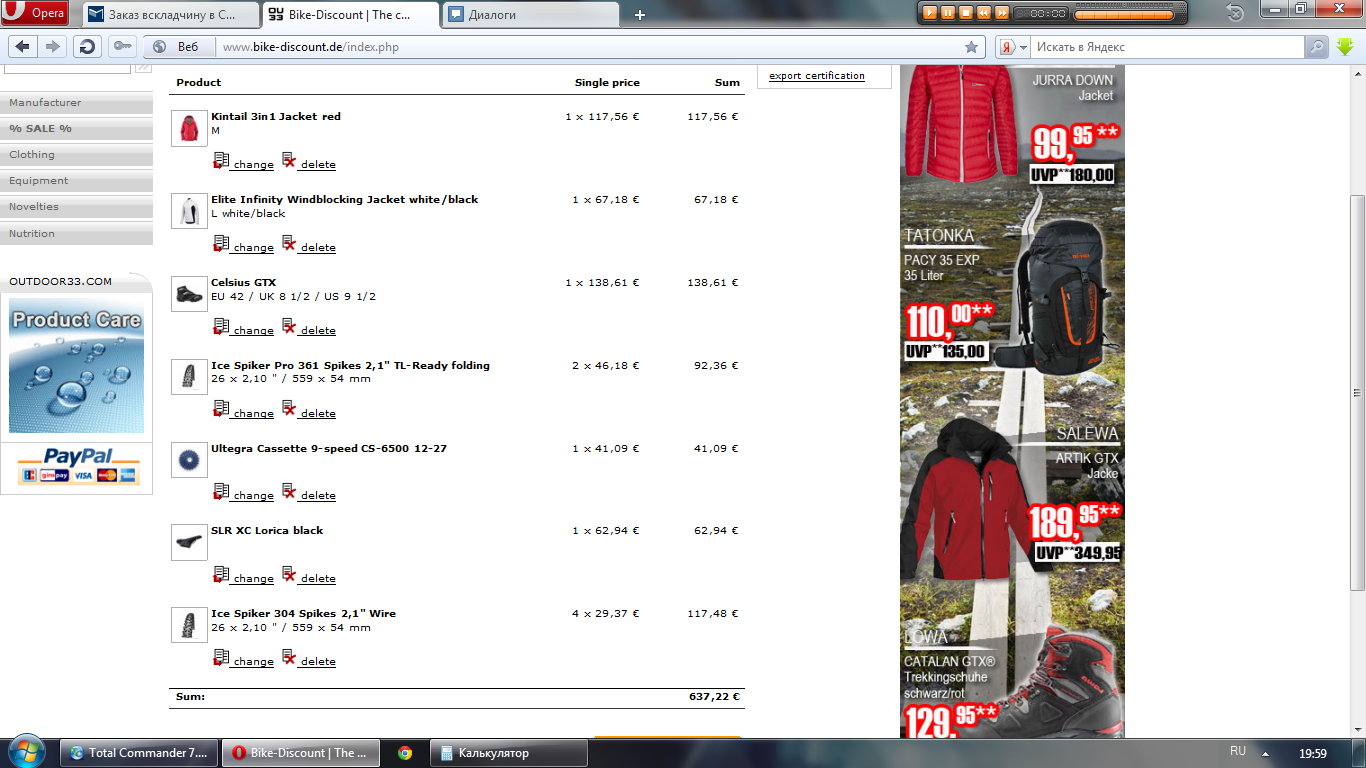Delete the Elite Infinity Jacket item
Screen dimensions: 1366x768
tap(309, 245)
